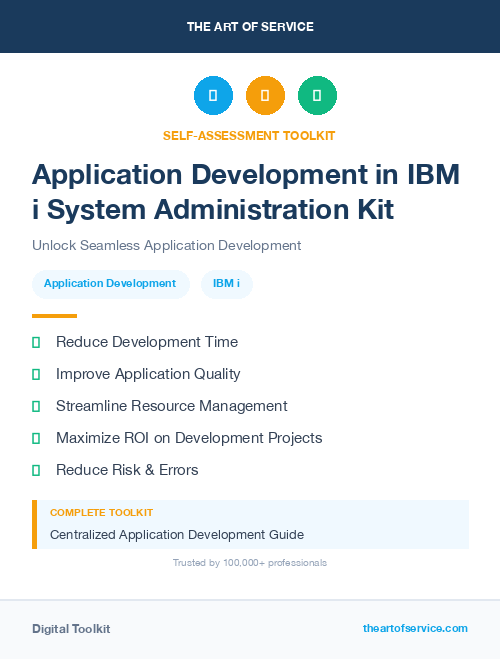Click the bullet icon beside Improve Application Quality

(36, 374)
